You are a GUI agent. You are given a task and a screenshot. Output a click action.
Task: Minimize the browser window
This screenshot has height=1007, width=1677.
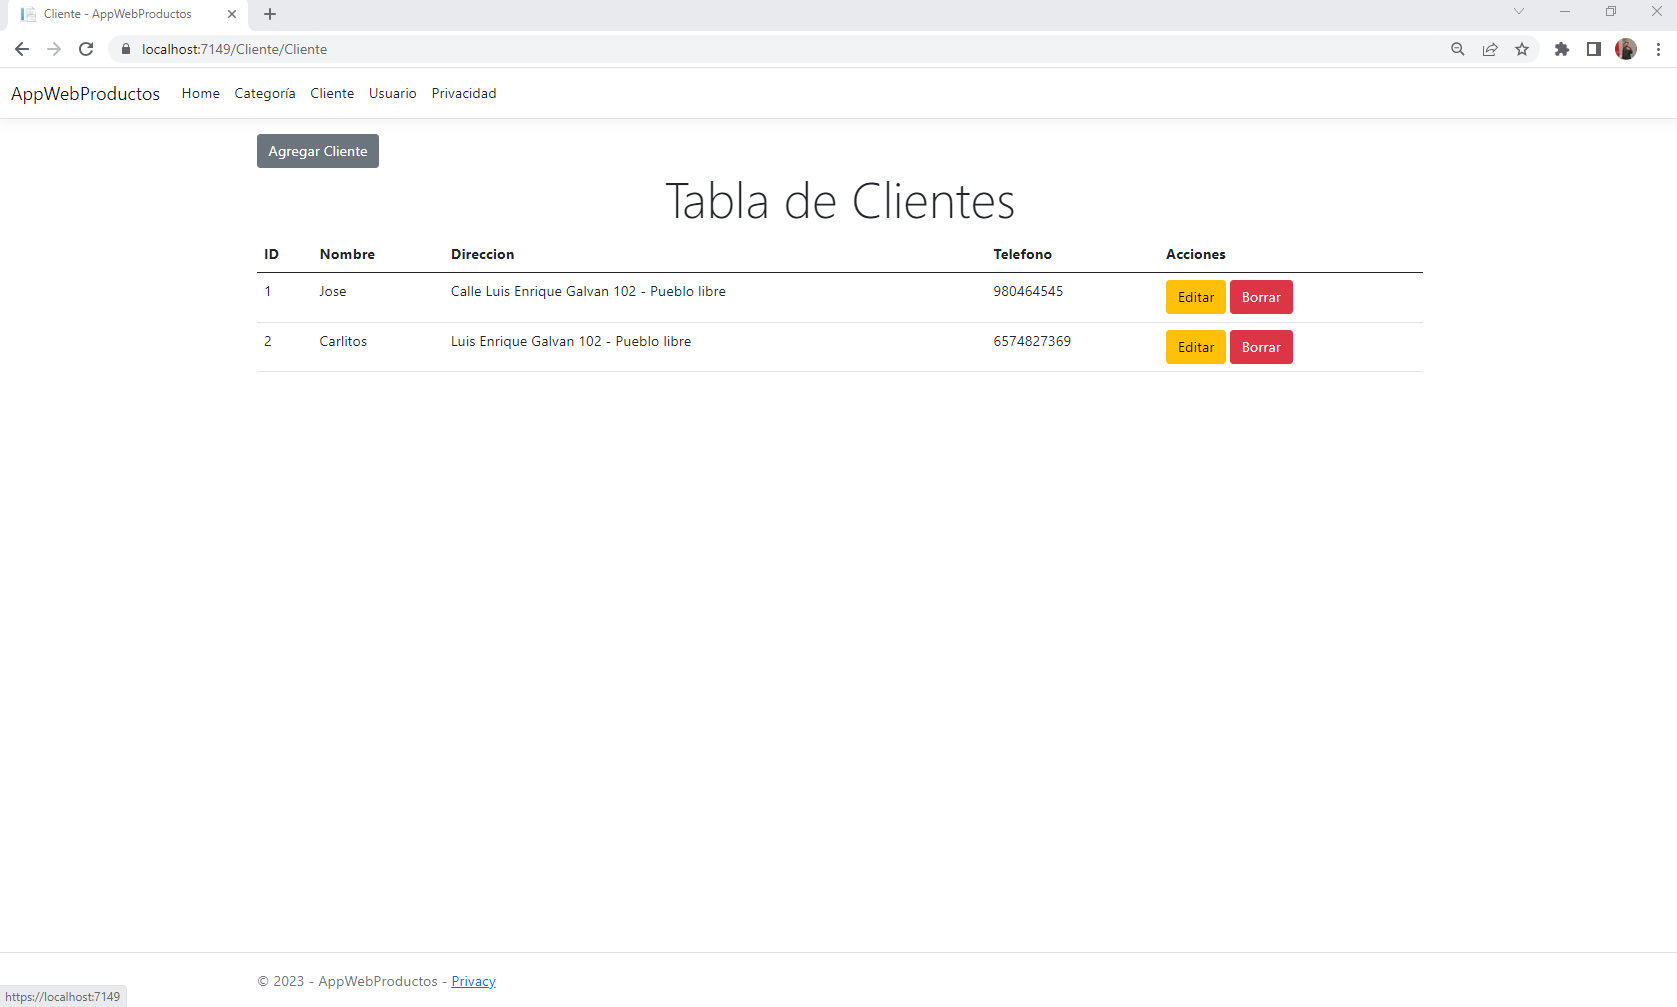[1565, 12]
